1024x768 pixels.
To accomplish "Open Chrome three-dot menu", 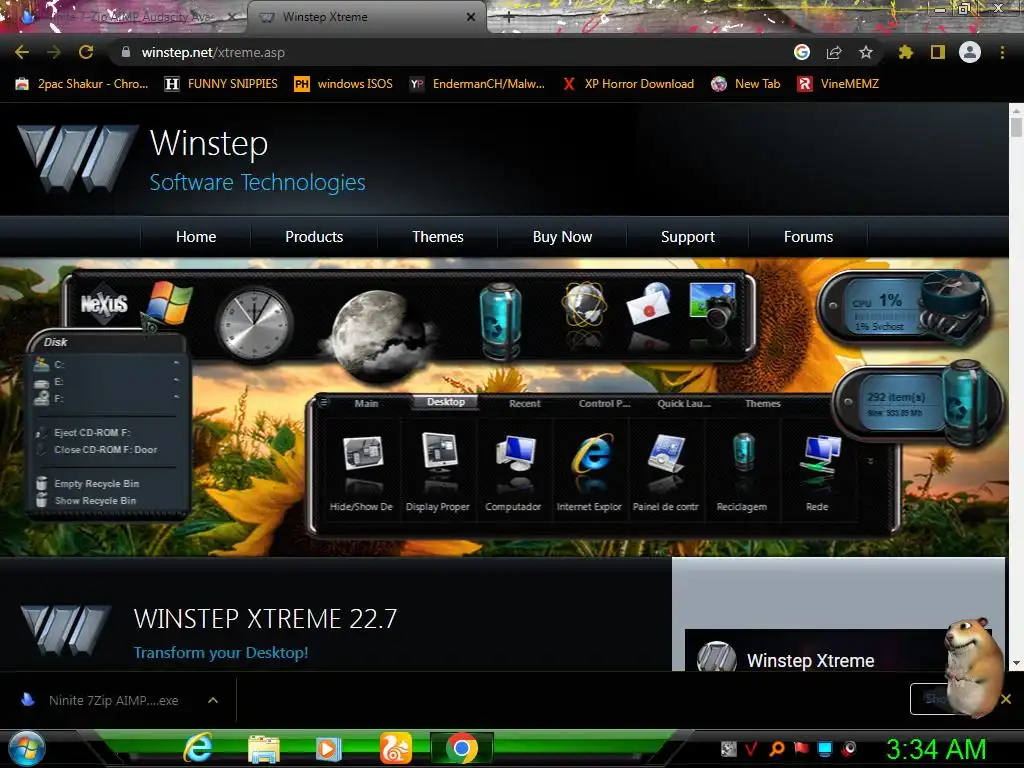I will coord(1002,52).
